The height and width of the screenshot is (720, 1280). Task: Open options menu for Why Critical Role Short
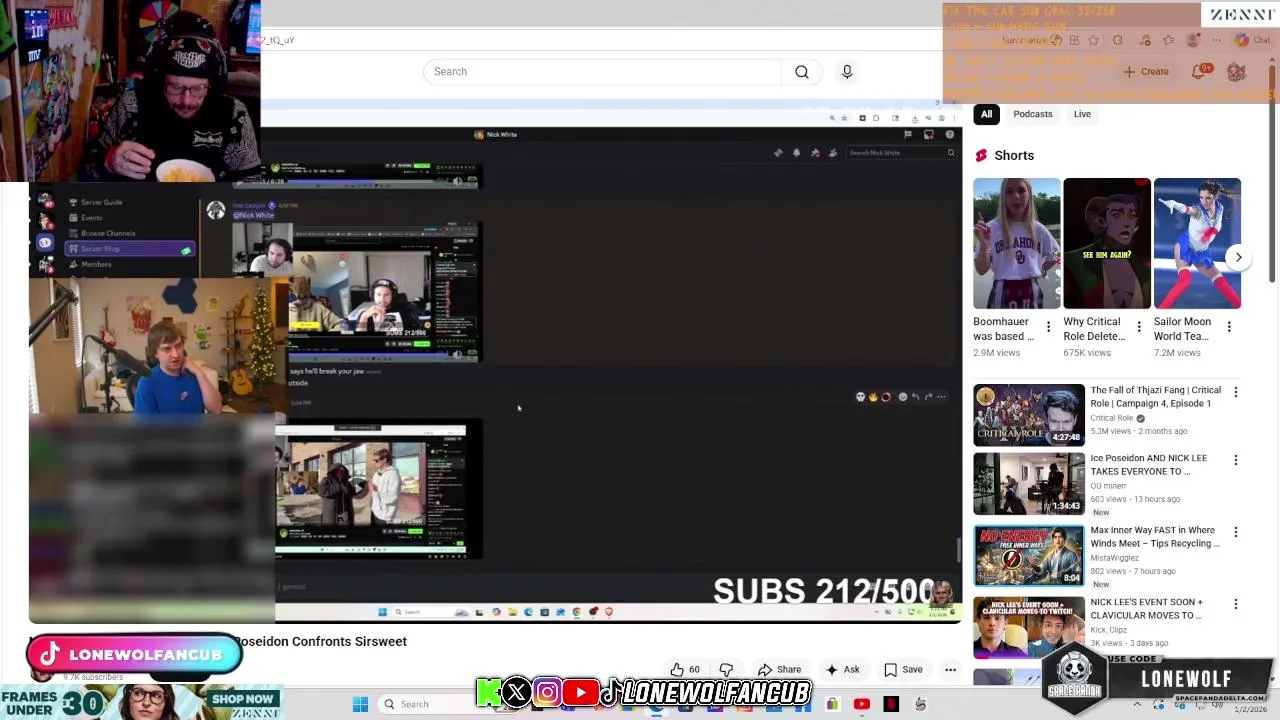(x=1138, y=327)
